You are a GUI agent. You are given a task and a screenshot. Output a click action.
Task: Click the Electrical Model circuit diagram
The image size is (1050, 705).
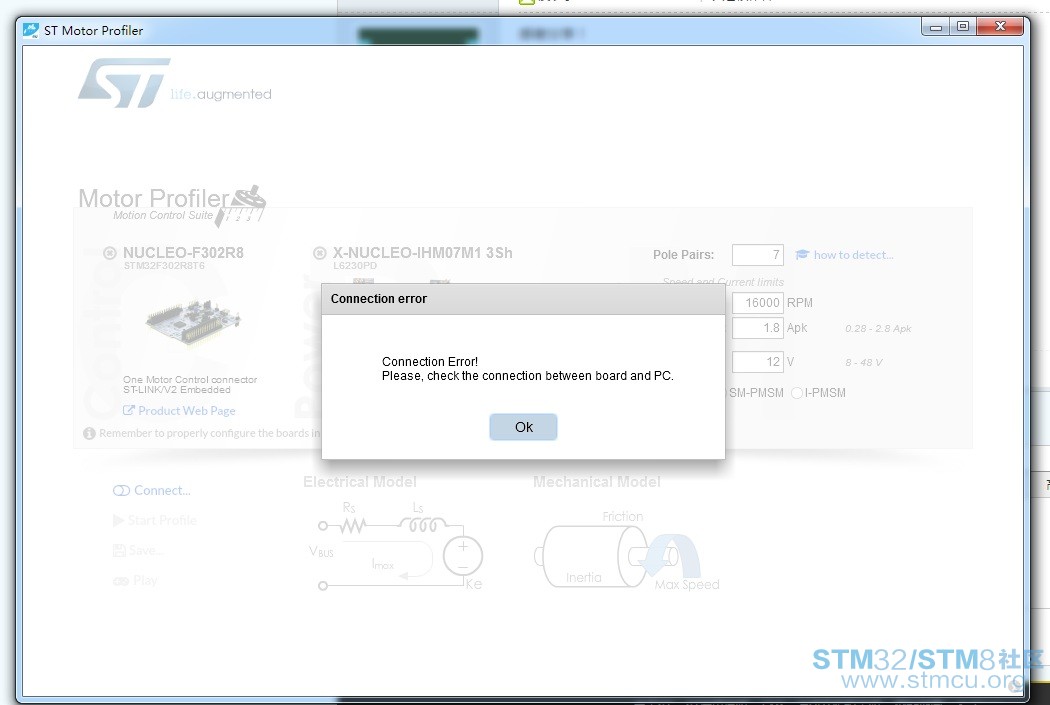396,546
